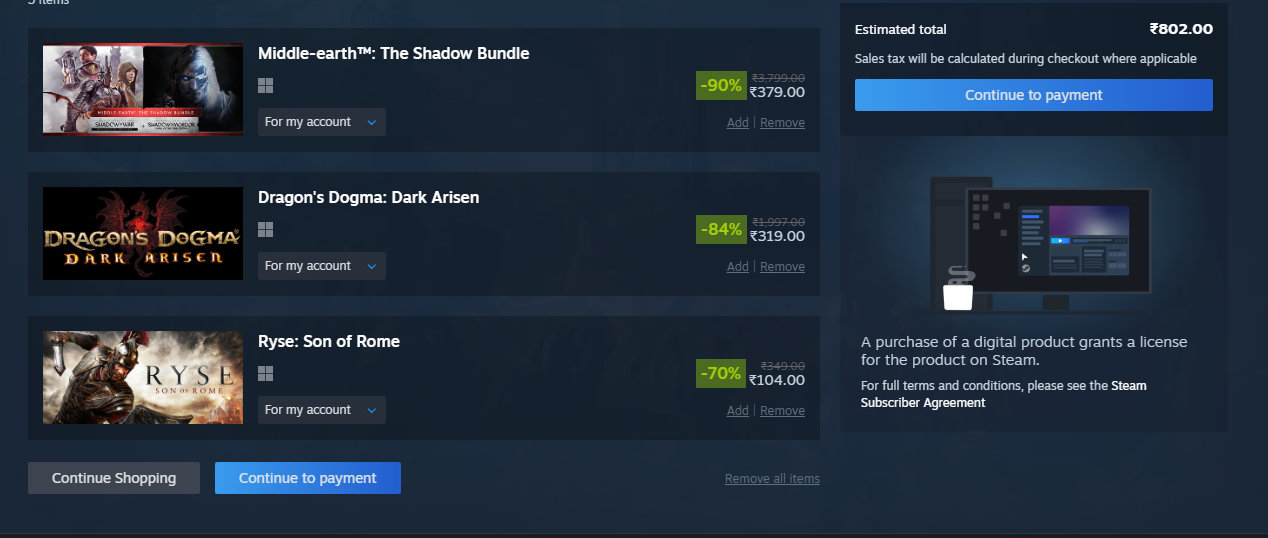Remove Middle-earth Shadow Bundle from cart

[x=782, y=123]
